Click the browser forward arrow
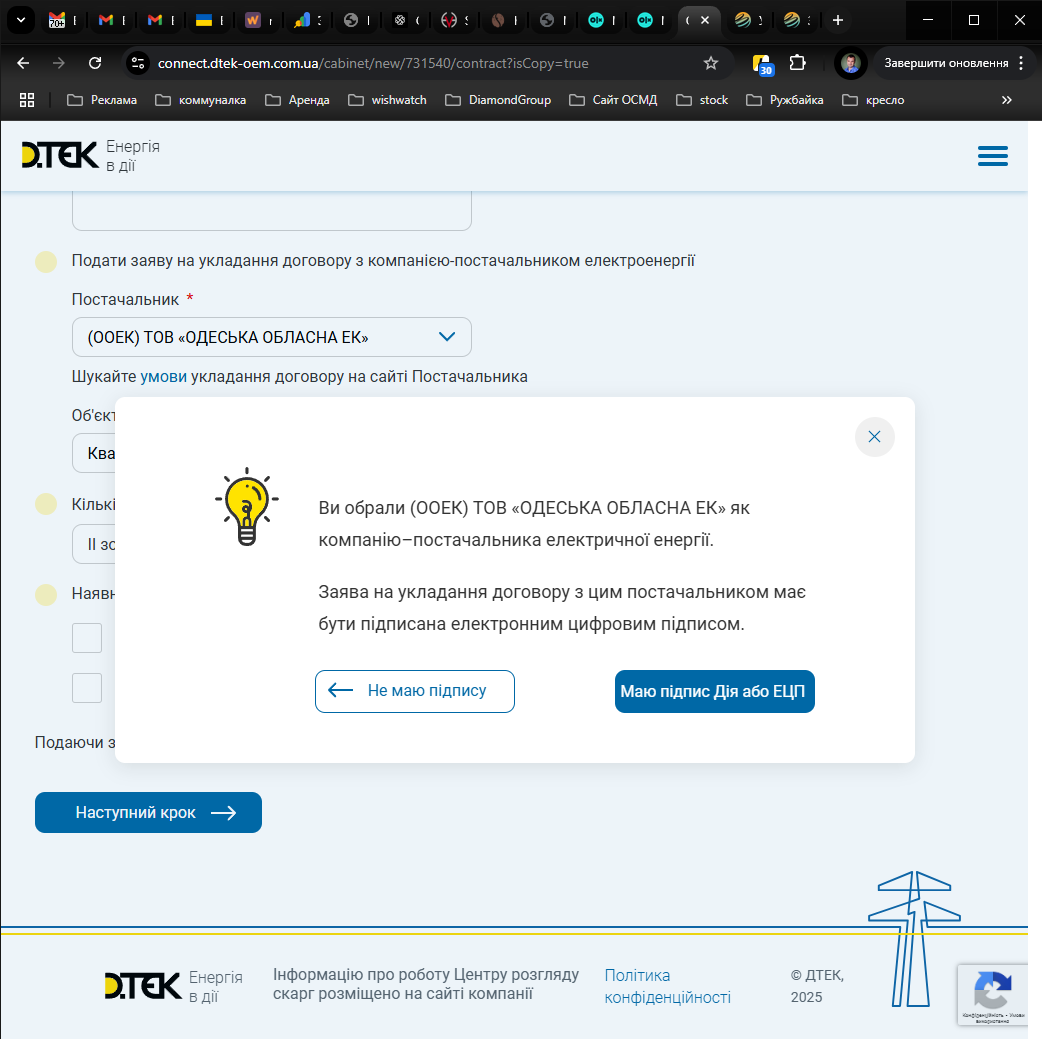The image size is (1042, 1039). (59, 63)
